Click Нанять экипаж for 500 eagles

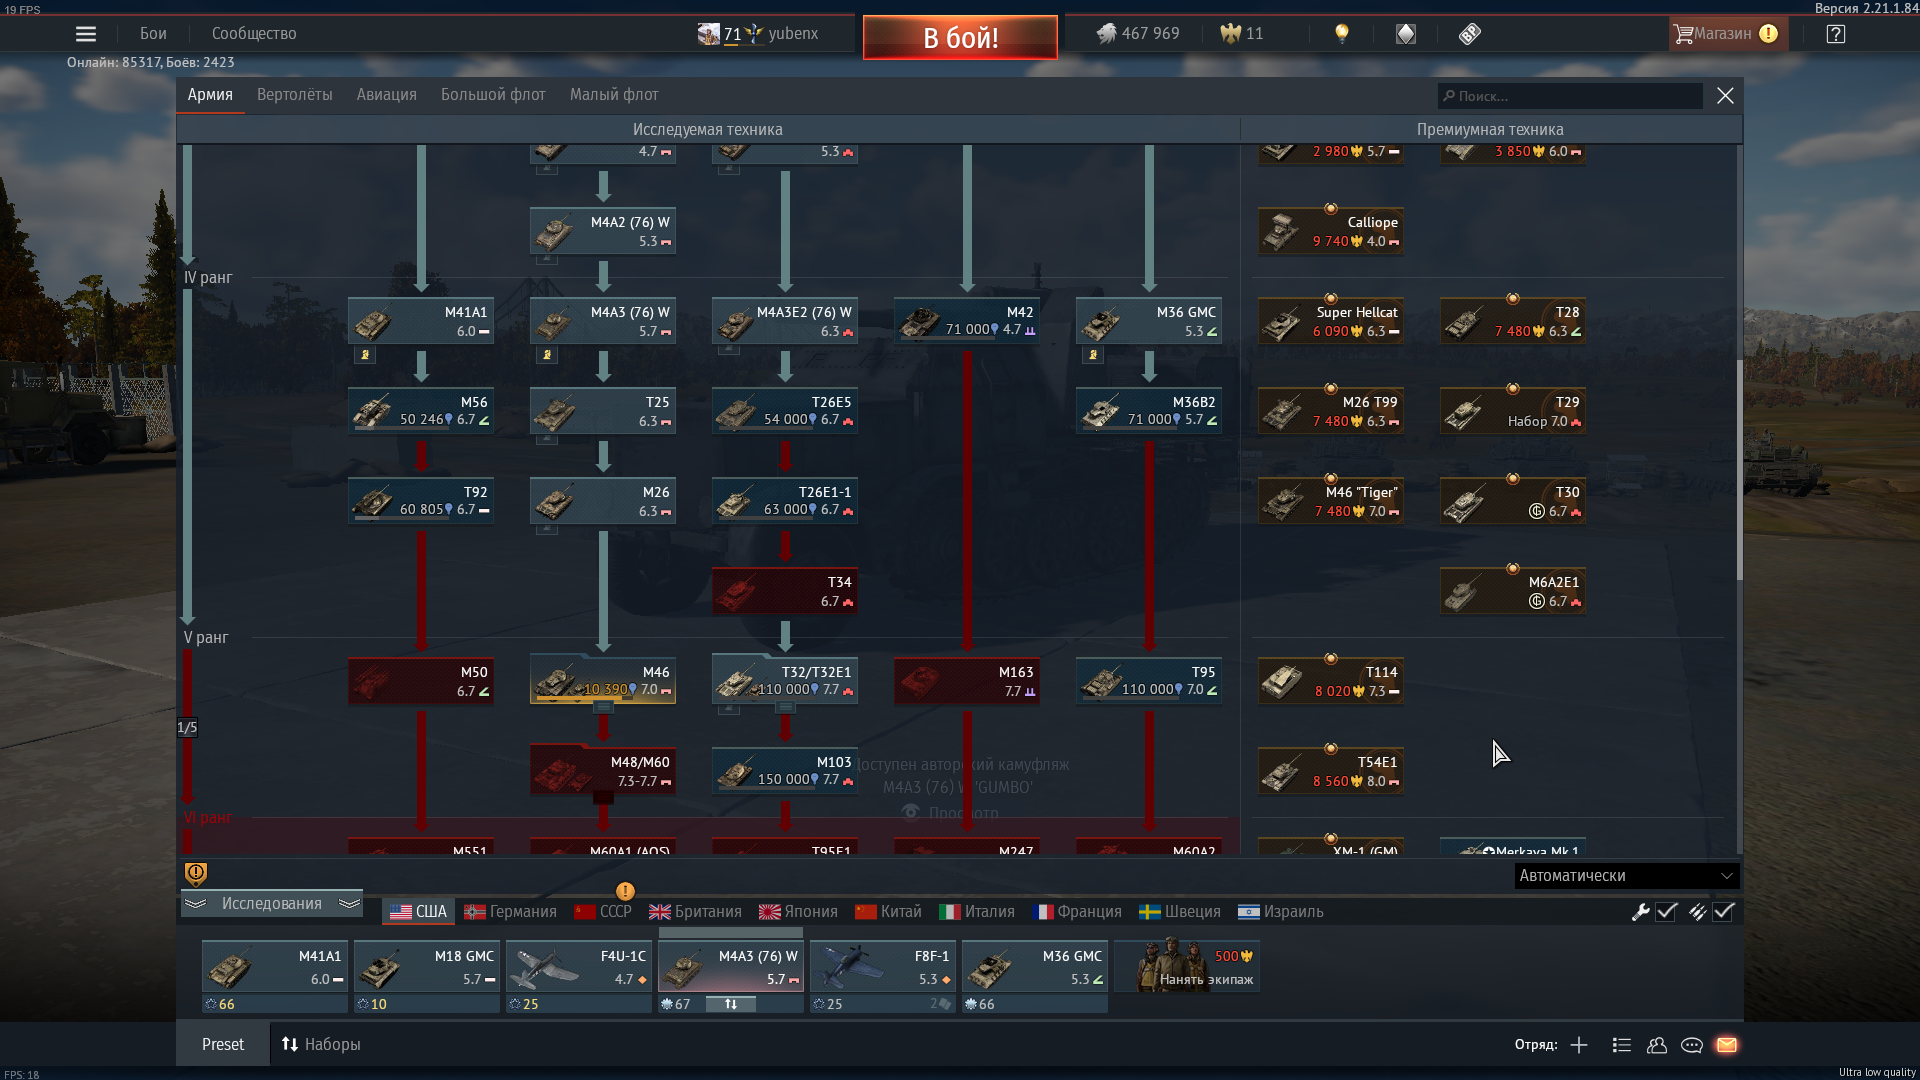[1188, 967]
